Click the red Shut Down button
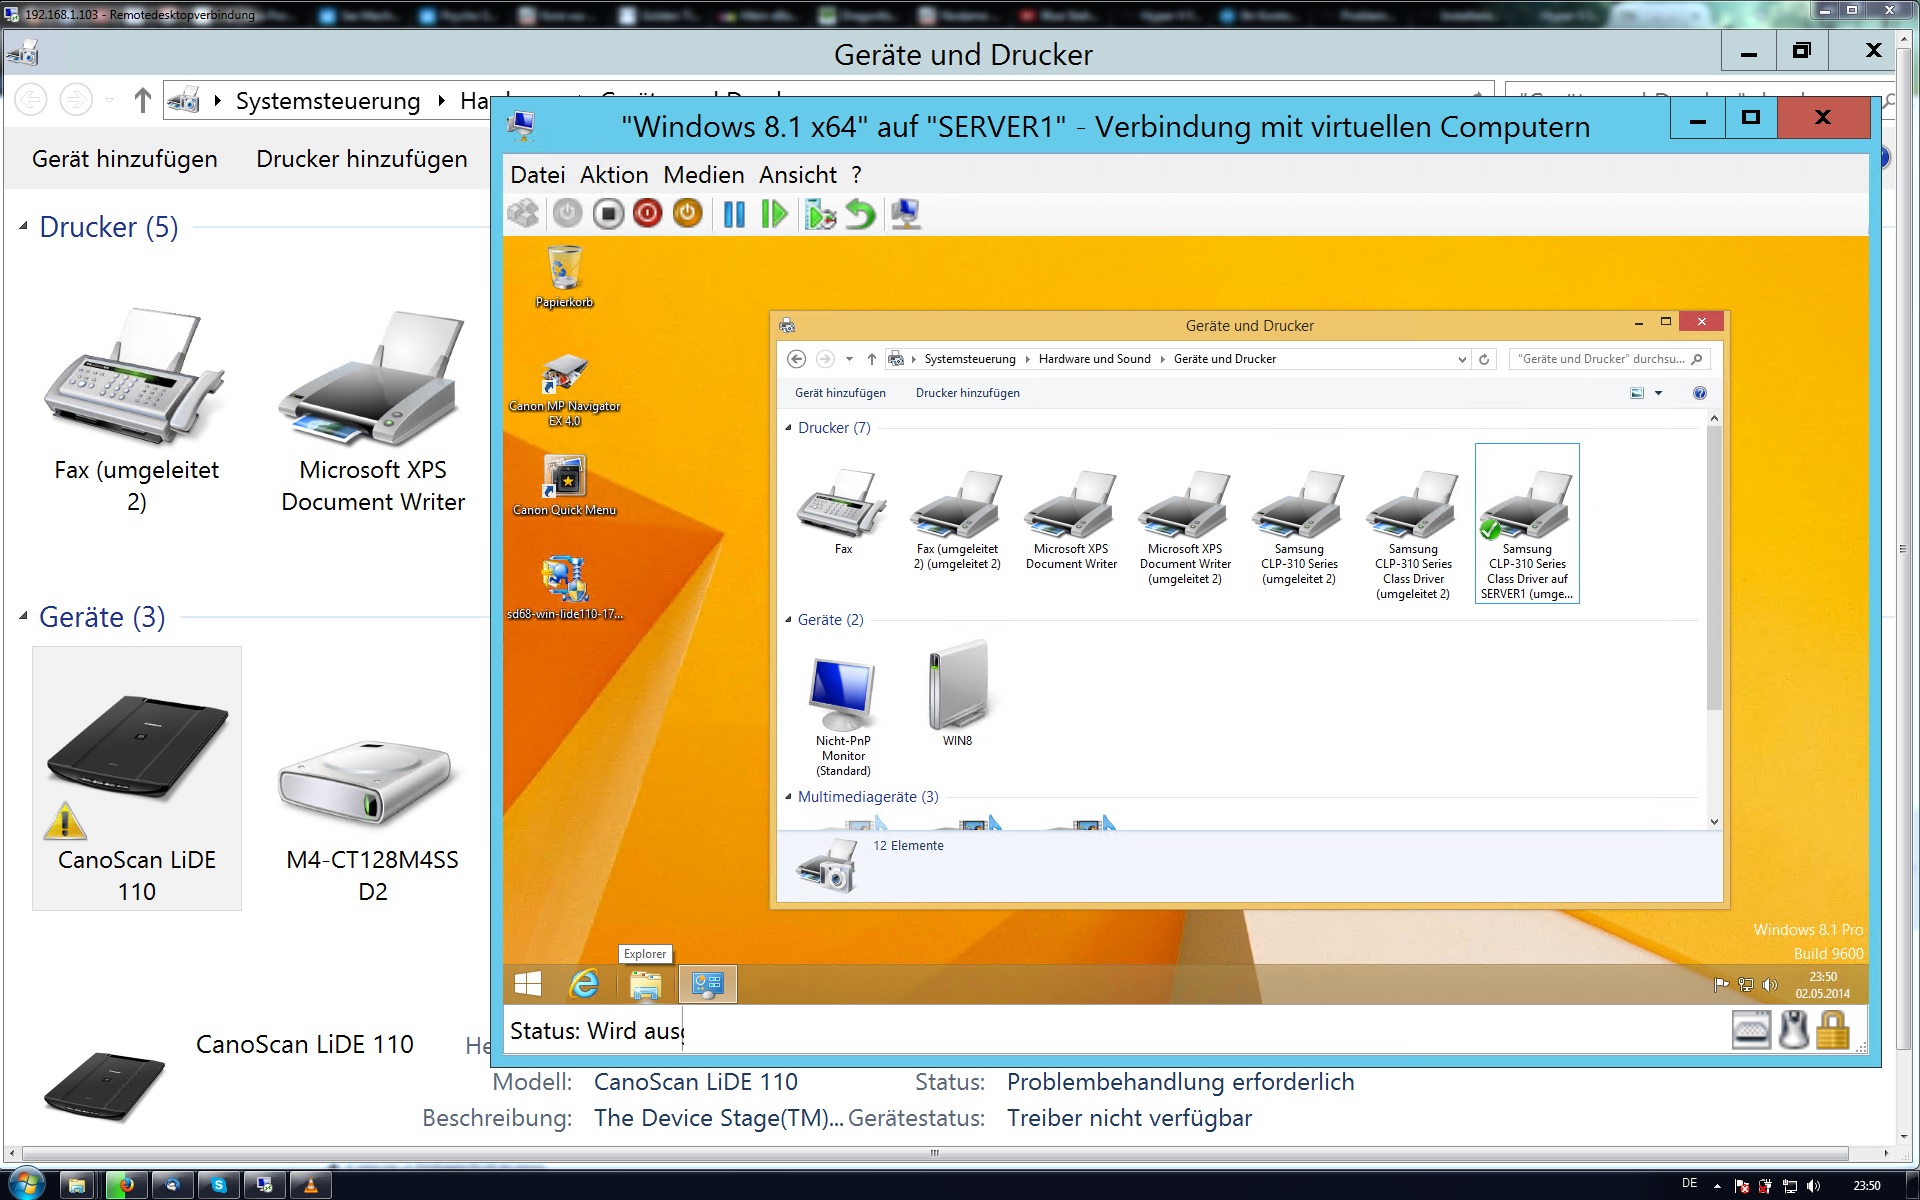 [x=648, y=214]
